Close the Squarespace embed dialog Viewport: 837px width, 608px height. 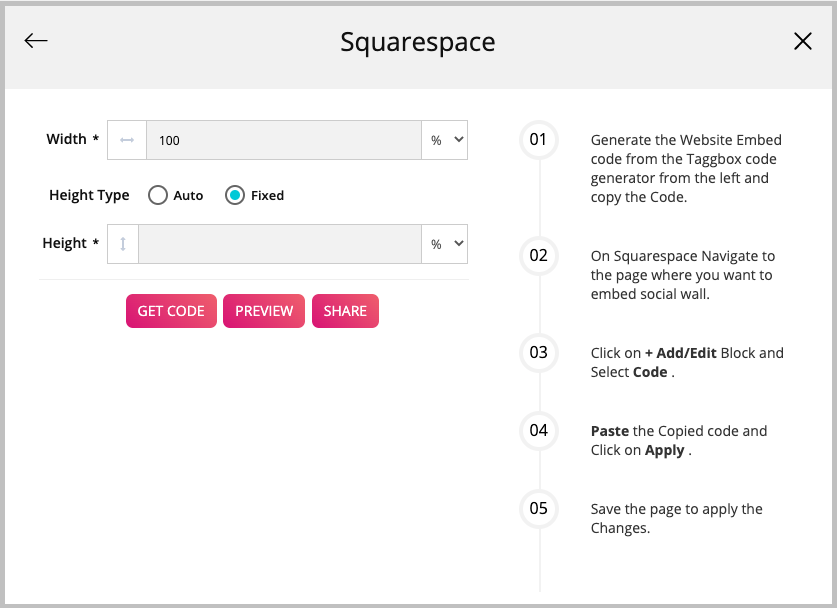pyautogui.click(x=802, y=42)
